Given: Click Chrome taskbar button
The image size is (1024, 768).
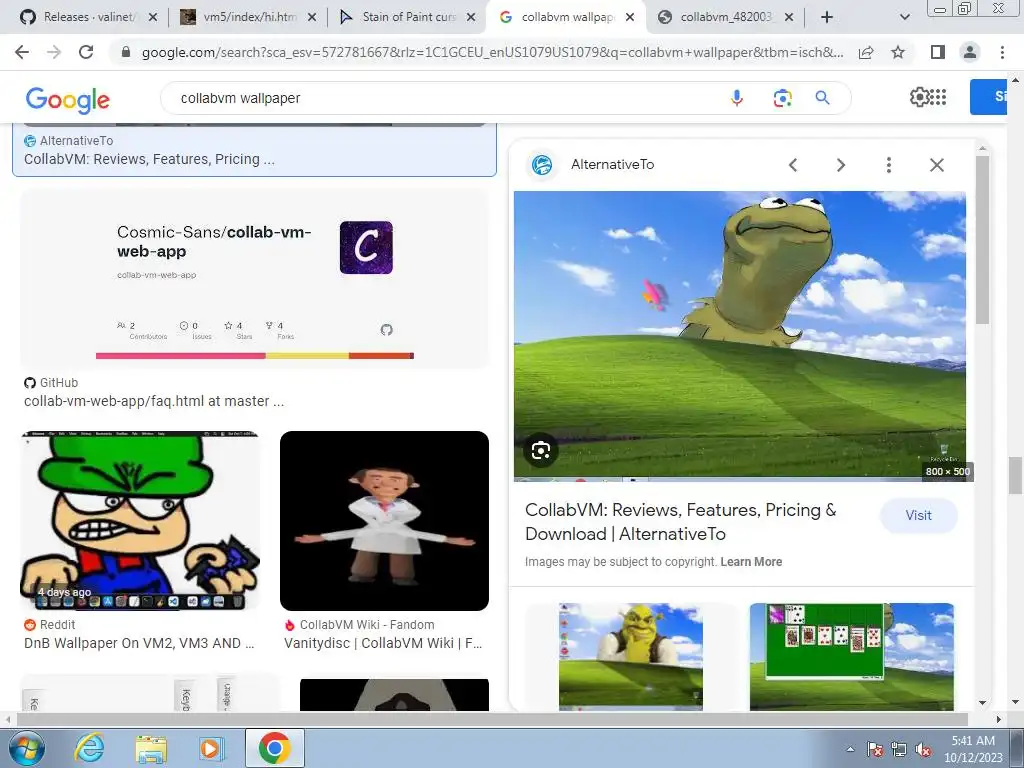Looking at the screenshot, I should 274,748.
